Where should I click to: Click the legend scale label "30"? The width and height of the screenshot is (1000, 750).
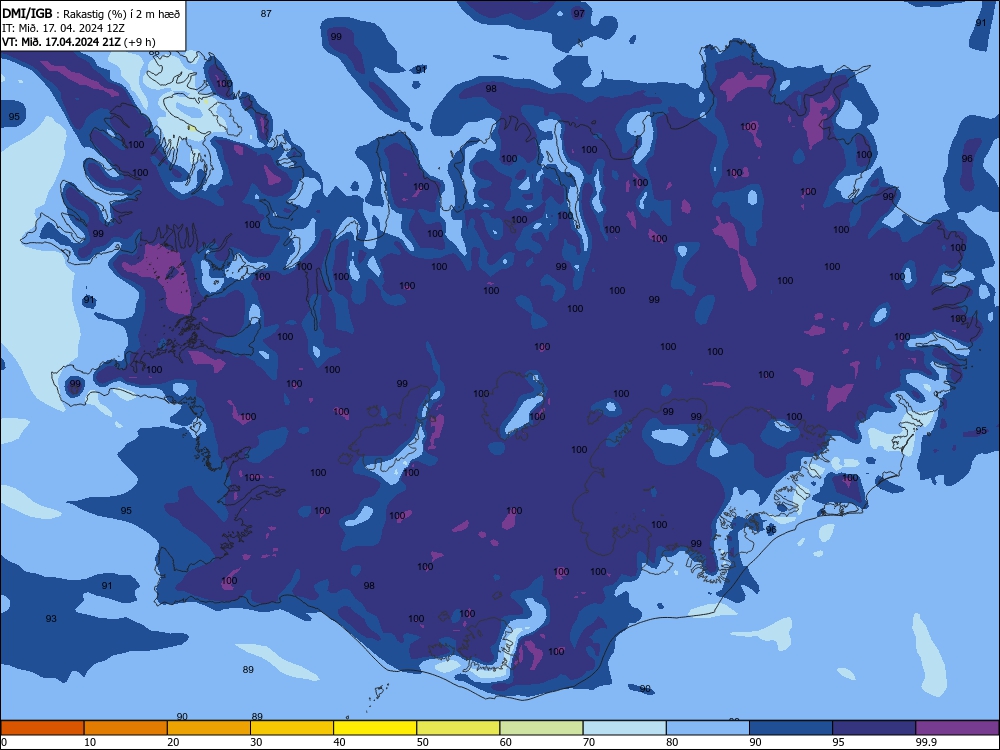(256, 742)
